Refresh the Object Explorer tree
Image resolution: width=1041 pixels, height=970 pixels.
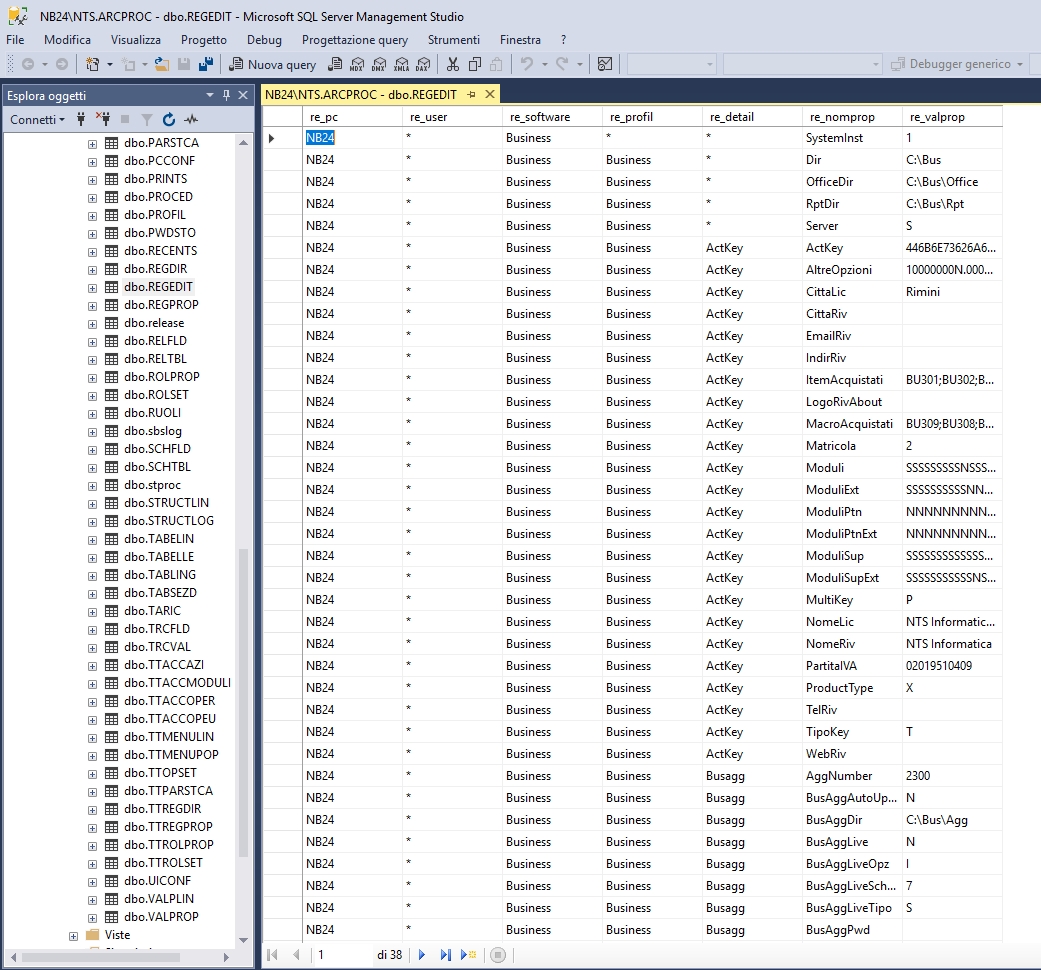[169, 120]
